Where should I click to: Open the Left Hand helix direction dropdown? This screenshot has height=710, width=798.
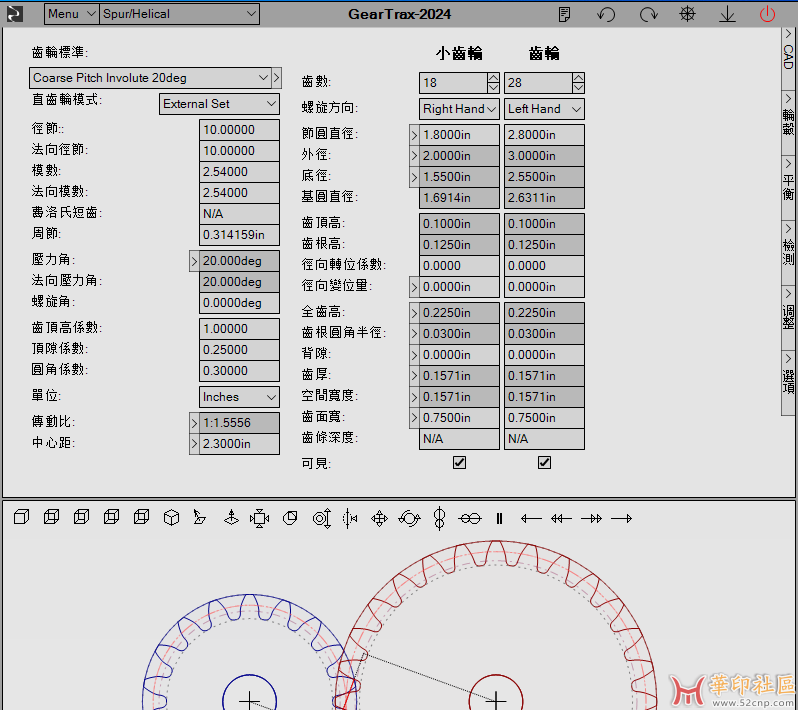pyautogui.click(x=544, y=109)
